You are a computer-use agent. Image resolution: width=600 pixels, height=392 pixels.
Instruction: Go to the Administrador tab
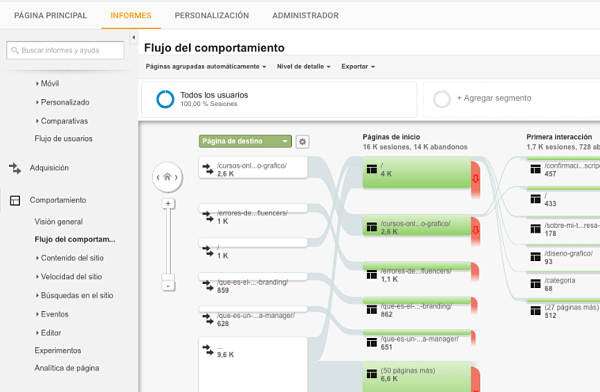click(305, 16)
